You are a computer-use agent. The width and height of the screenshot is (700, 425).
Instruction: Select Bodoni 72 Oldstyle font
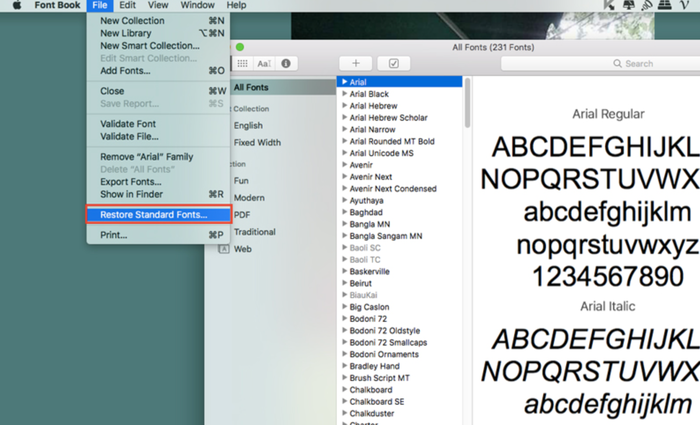pos(384,330)
